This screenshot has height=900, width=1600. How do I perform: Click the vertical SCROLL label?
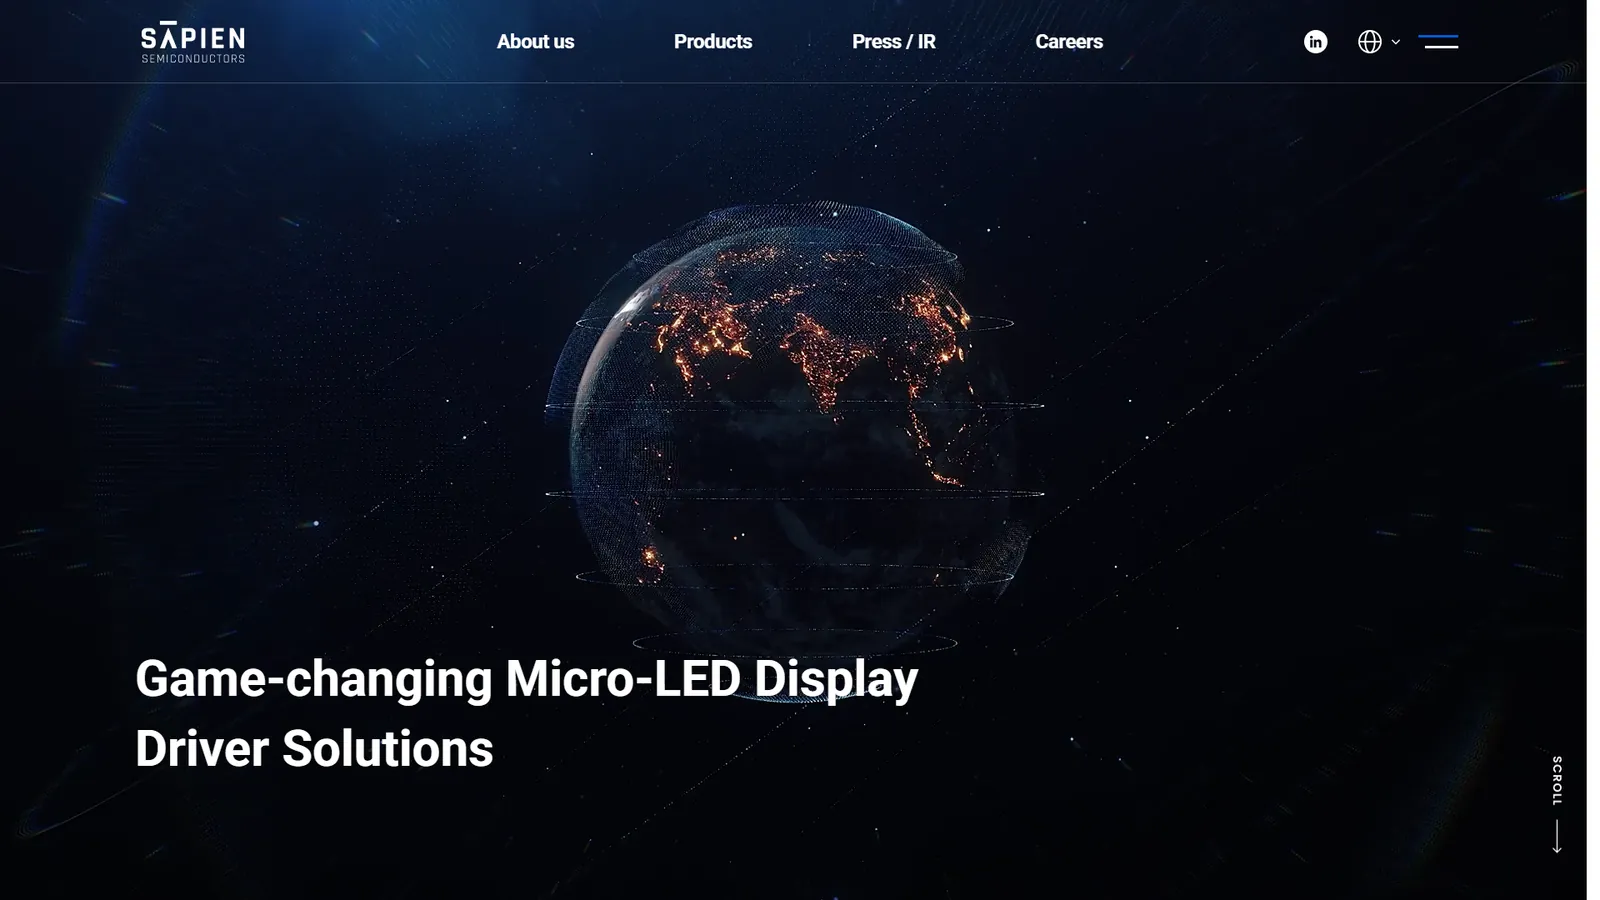pyautogui.click(x=1557, y=780)
